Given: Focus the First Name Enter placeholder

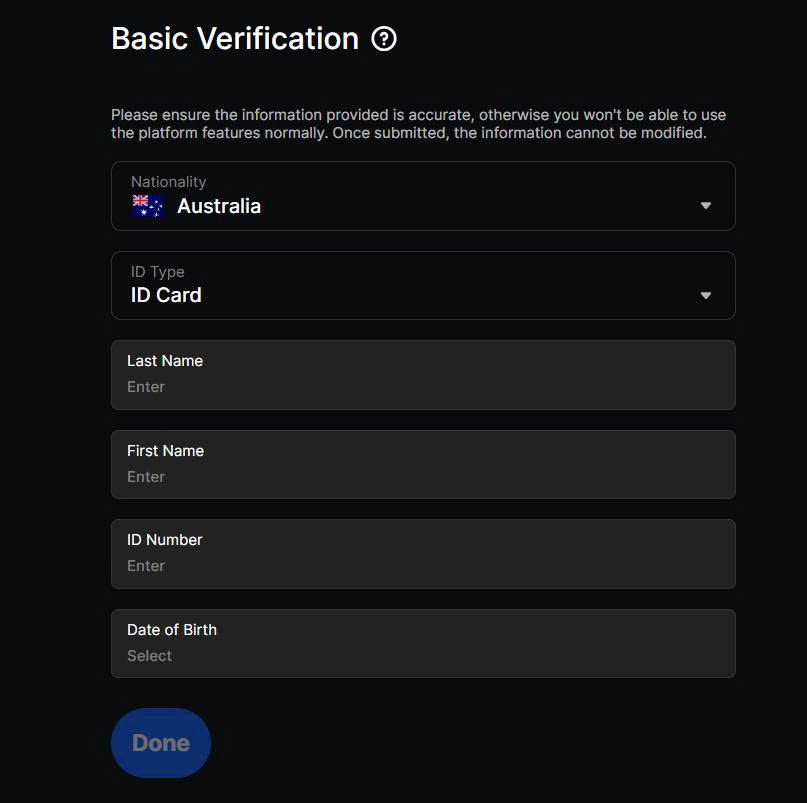Looking at the screenshot, I should coord(146,477).
